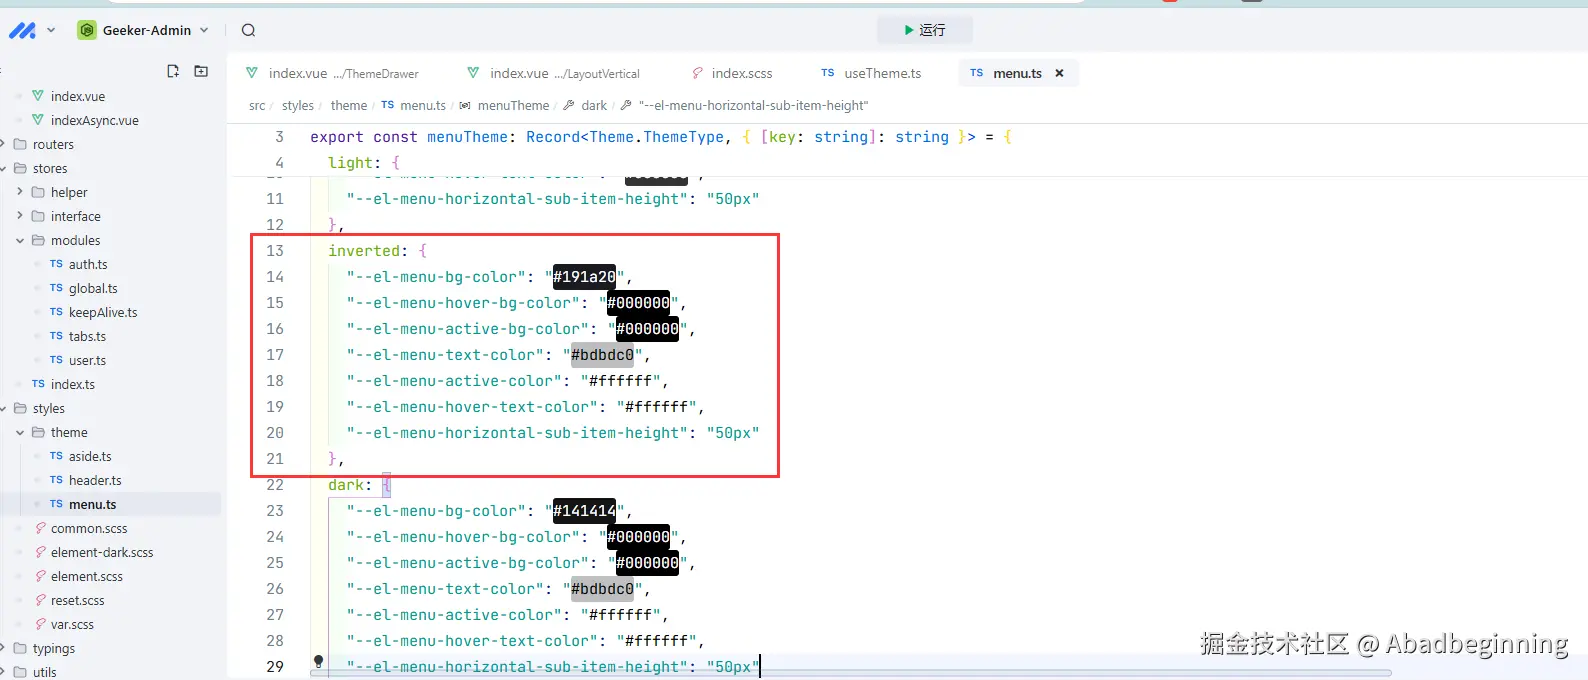Close the menu.ts tab
Viewport: 1588px width, 680px height.
tap(1059, 73)
